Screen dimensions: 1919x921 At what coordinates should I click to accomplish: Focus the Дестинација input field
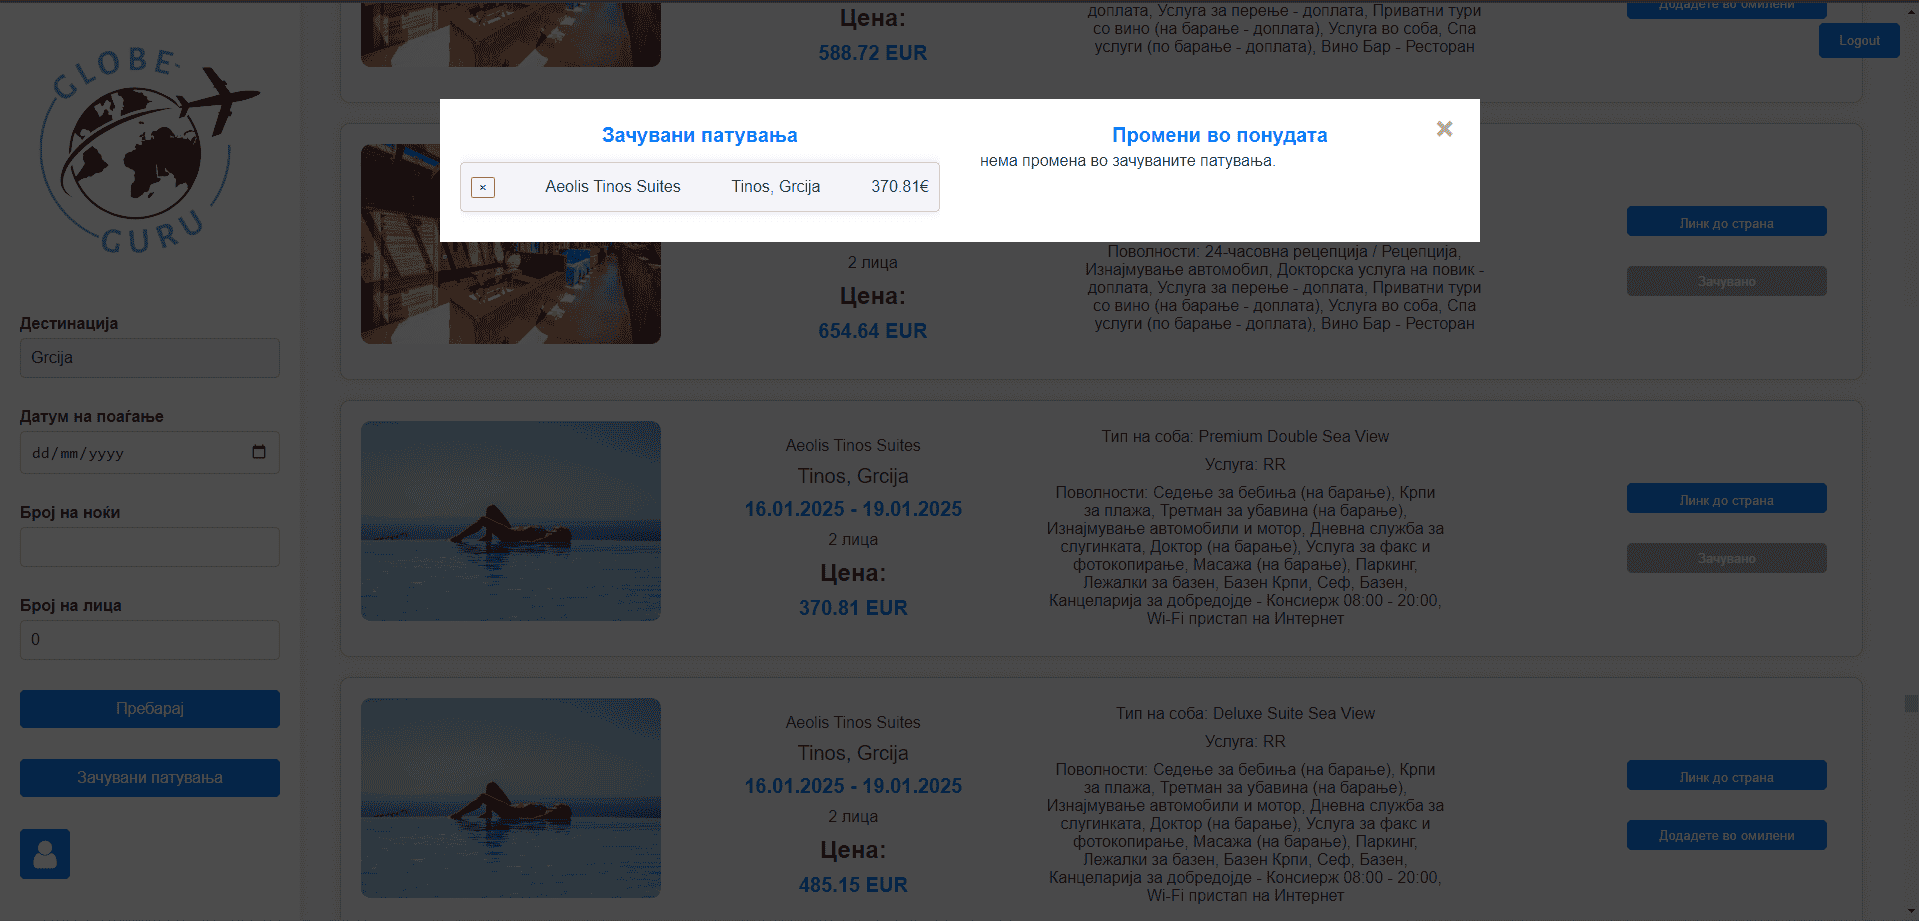(150, 358)
